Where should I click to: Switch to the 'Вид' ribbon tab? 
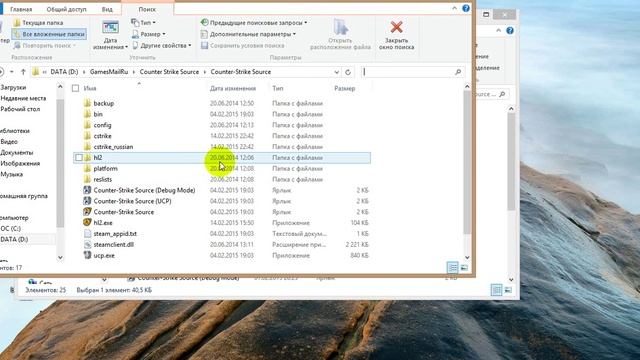tap(107, 9)
